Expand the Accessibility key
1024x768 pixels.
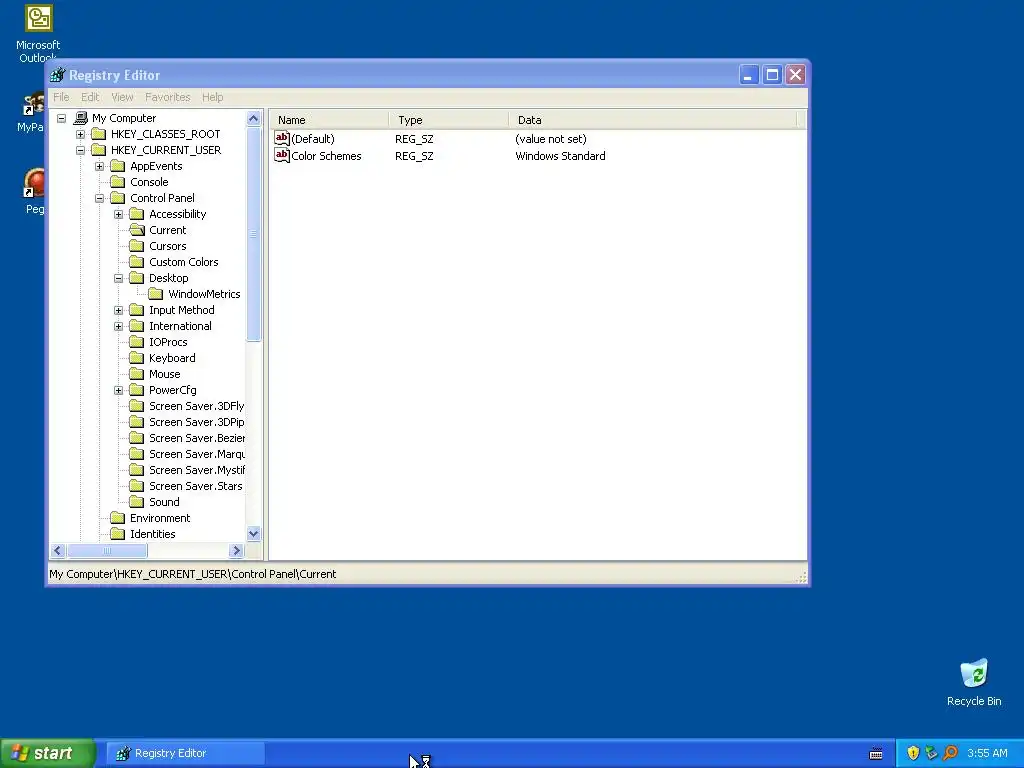click(118, 214)
